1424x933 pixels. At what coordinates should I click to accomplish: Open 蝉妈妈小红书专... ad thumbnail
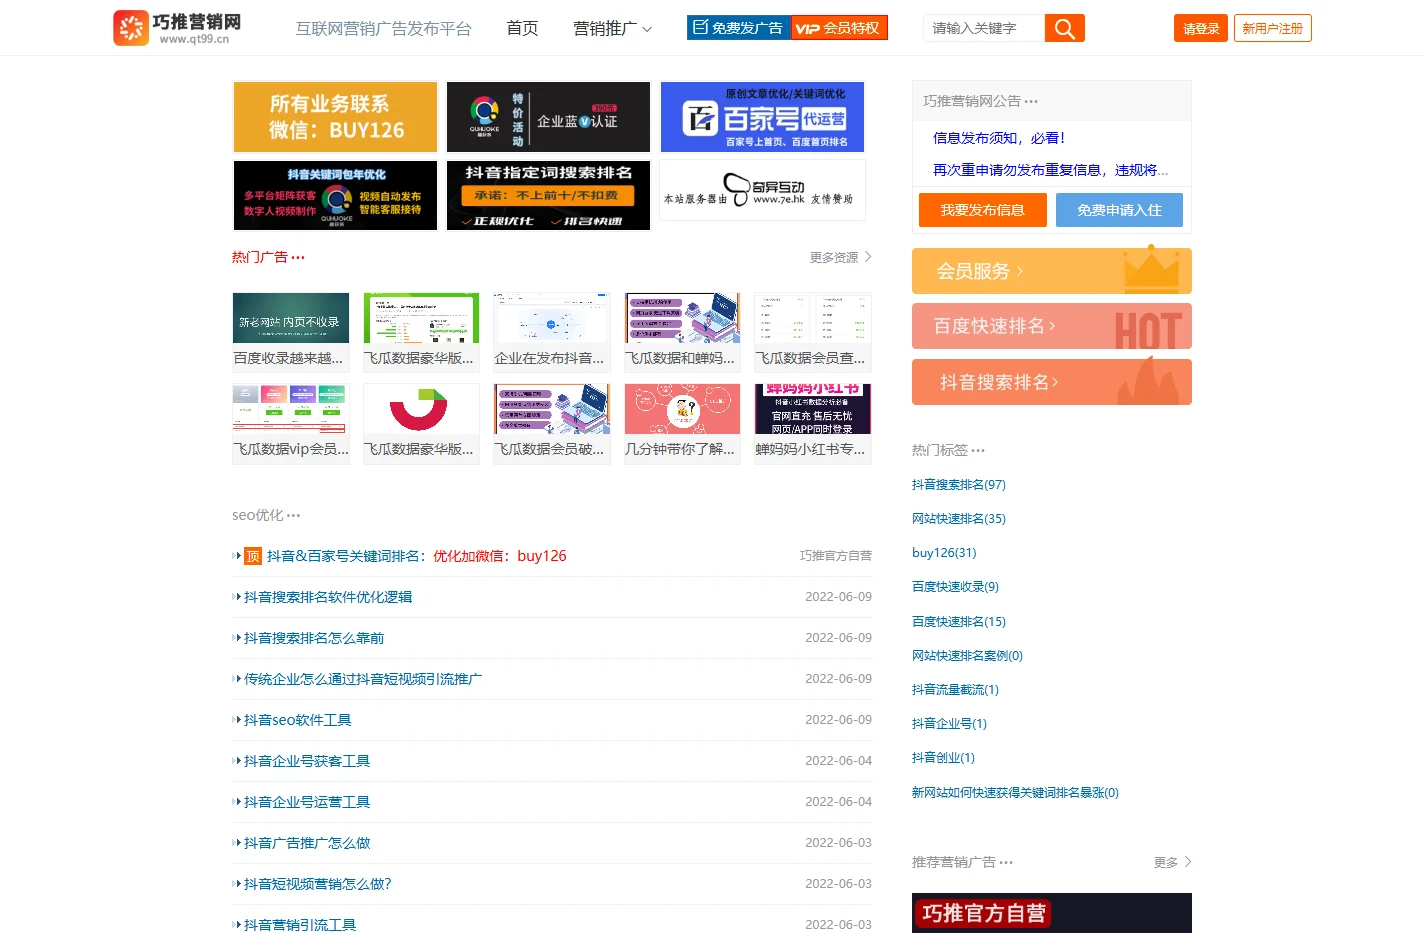click(x=813, y=424)
